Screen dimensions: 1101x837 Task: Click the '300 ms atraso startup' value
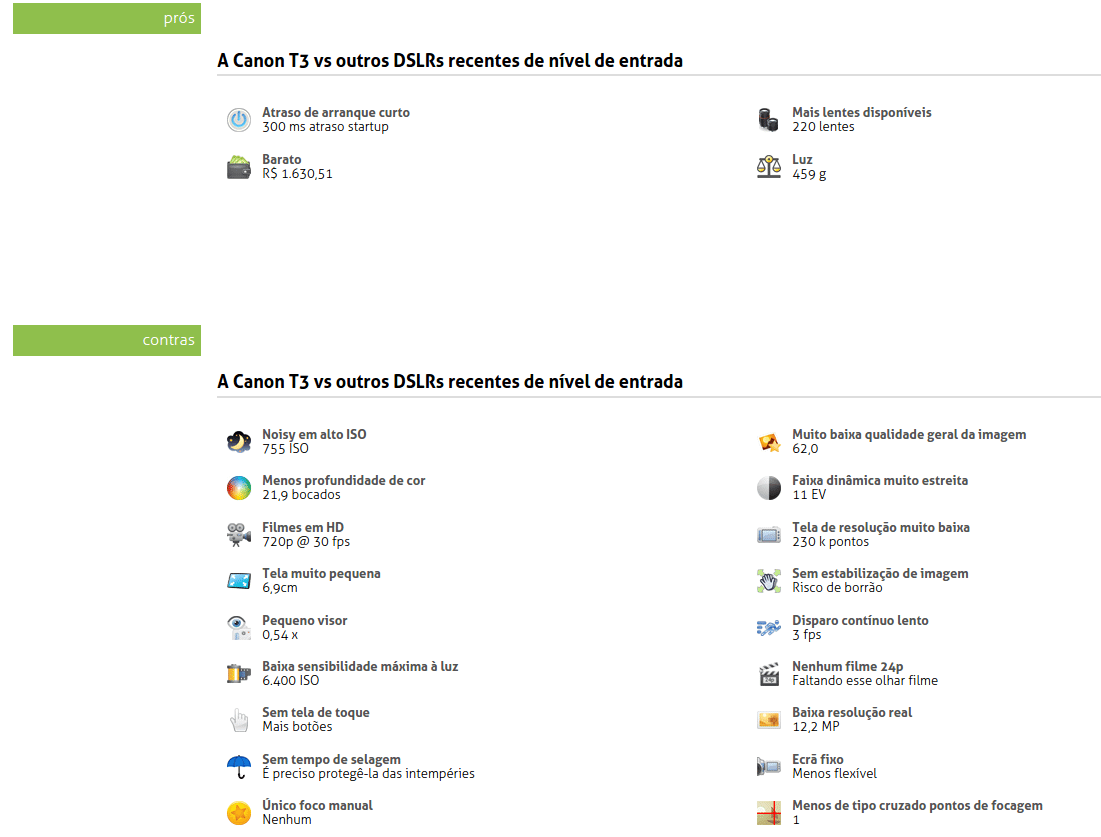click(x=325, y=127)
